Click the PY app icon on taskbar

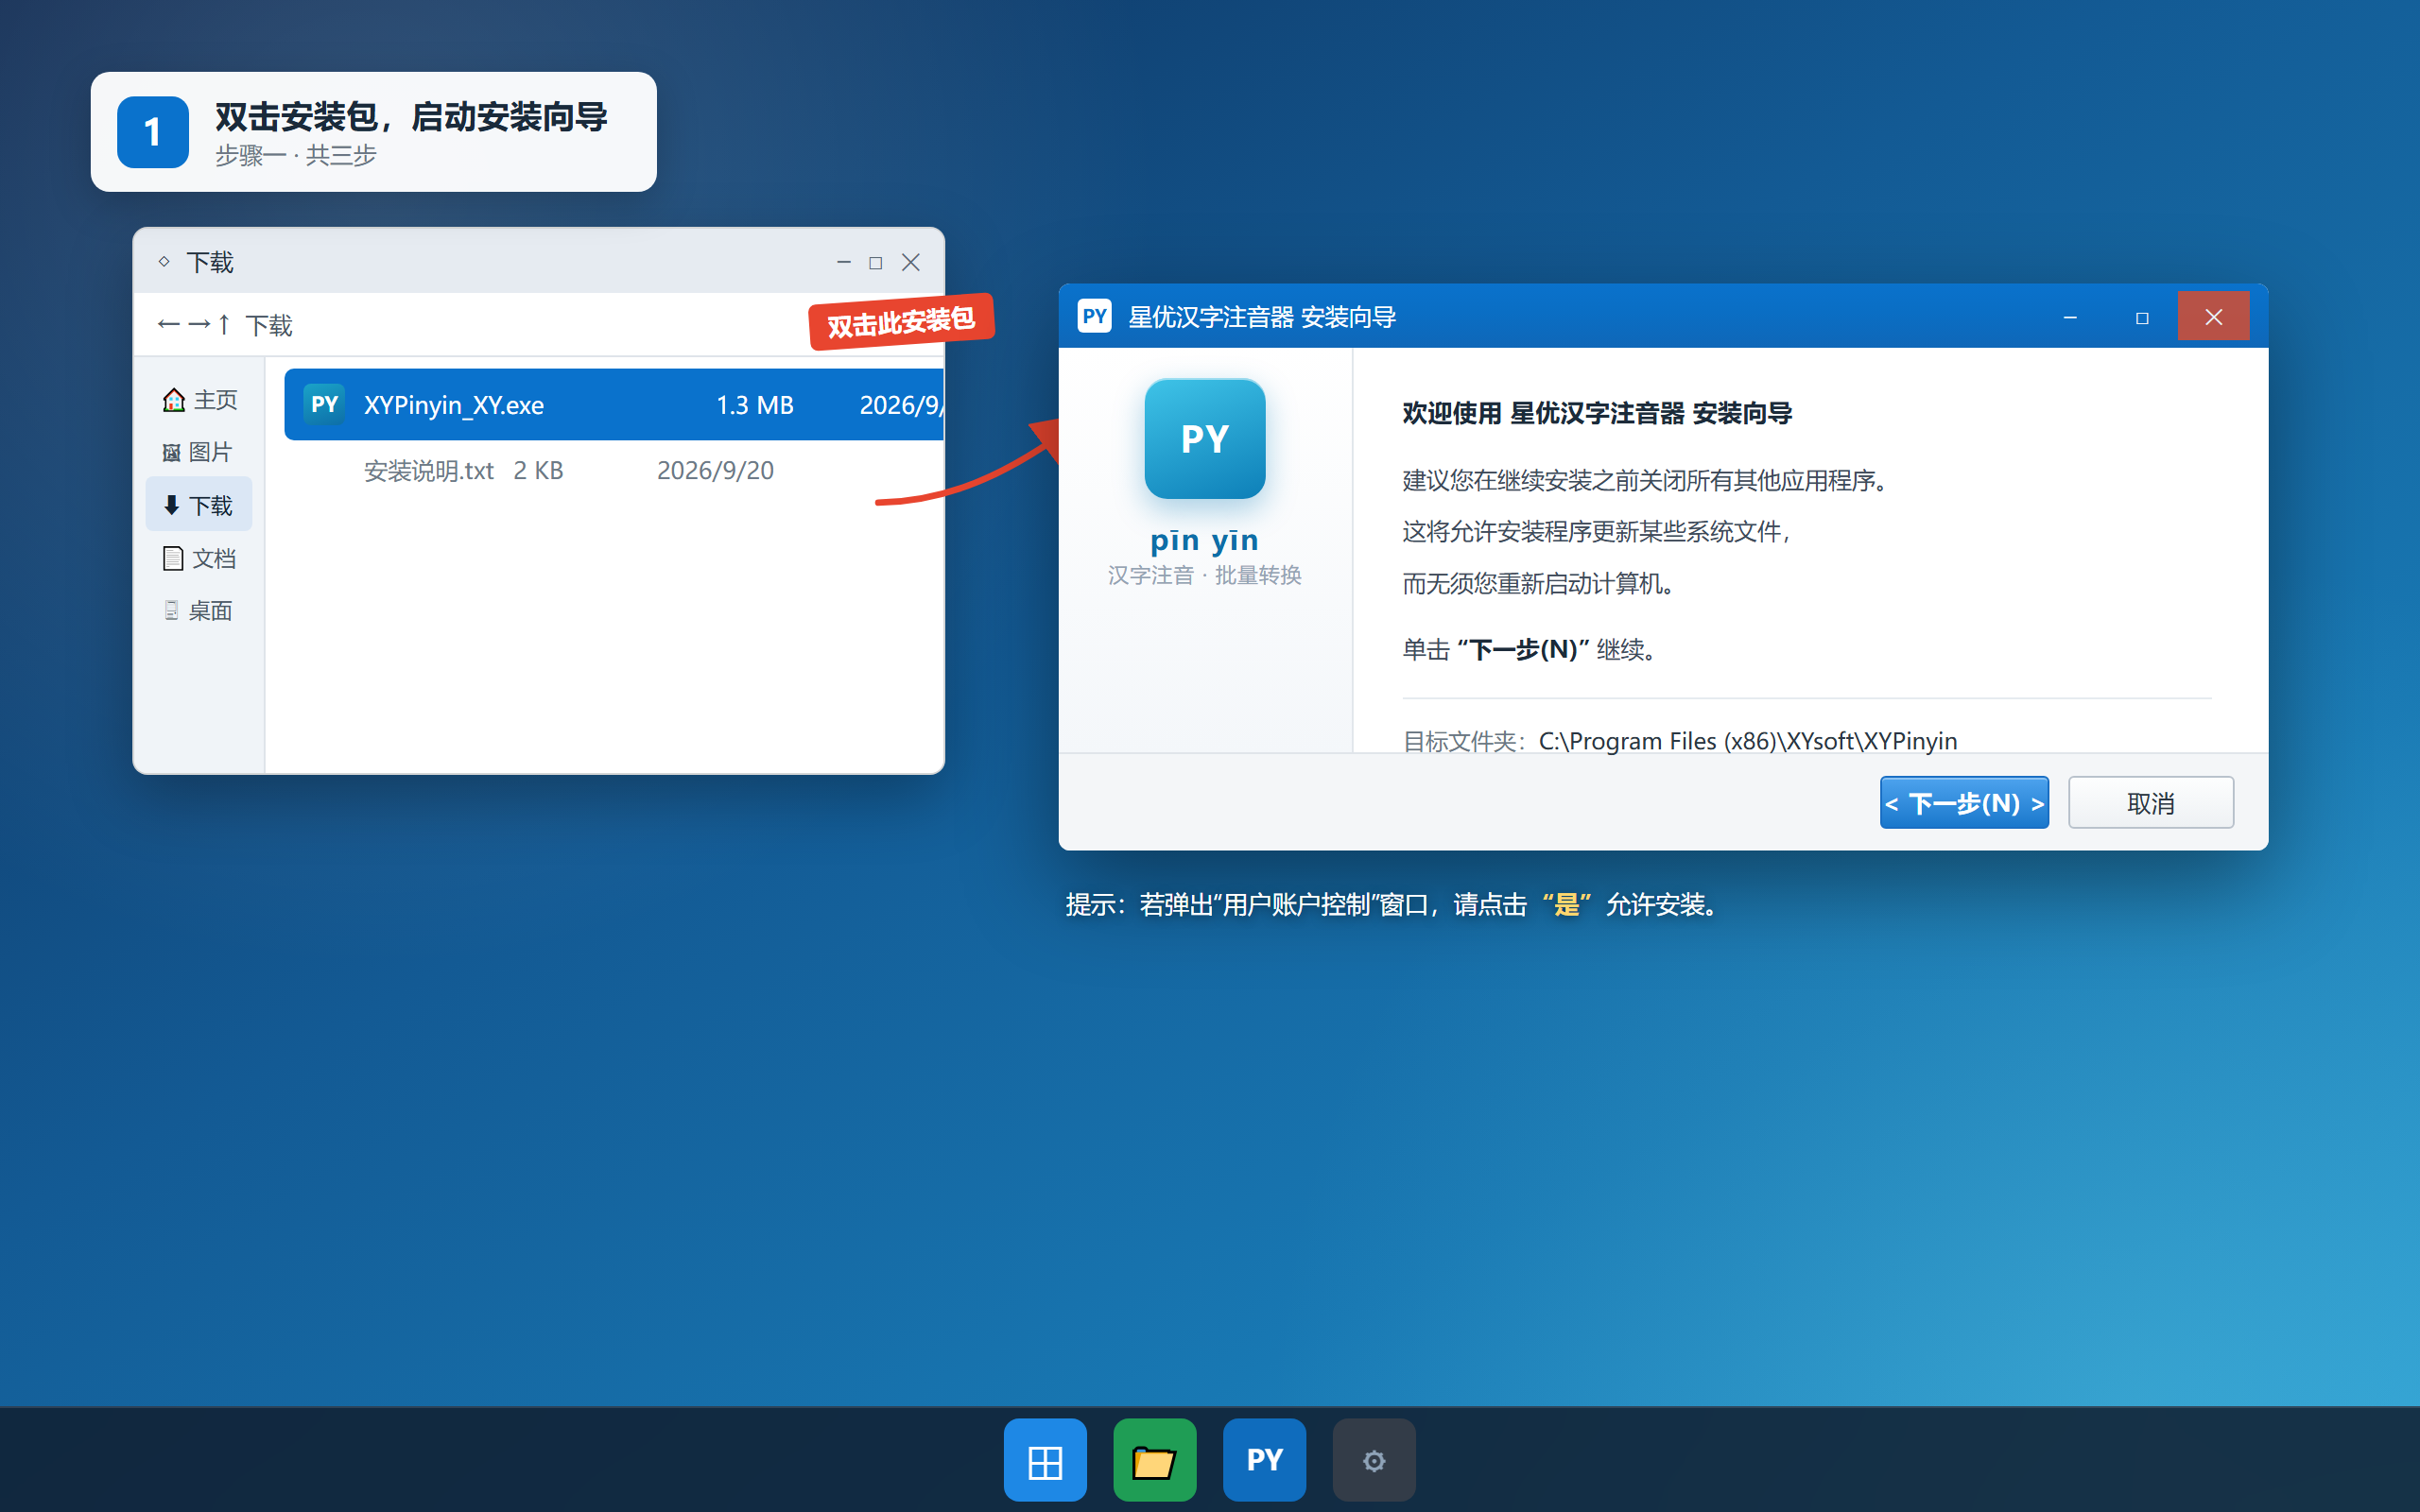click(1264, 1460)
